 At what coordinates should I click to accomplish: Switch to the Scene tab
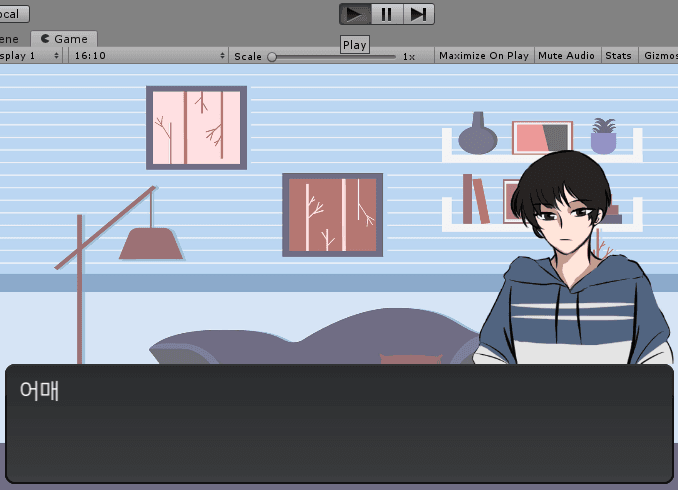pos(10,39)
